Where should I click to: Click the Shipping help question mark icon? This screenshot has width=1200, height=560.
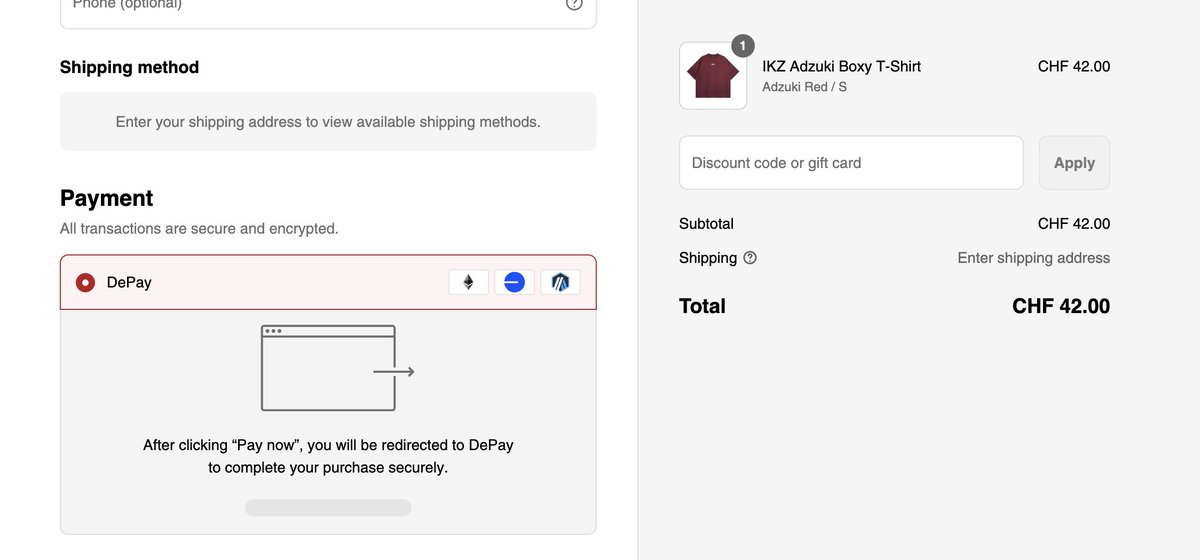tap(750, 258)
